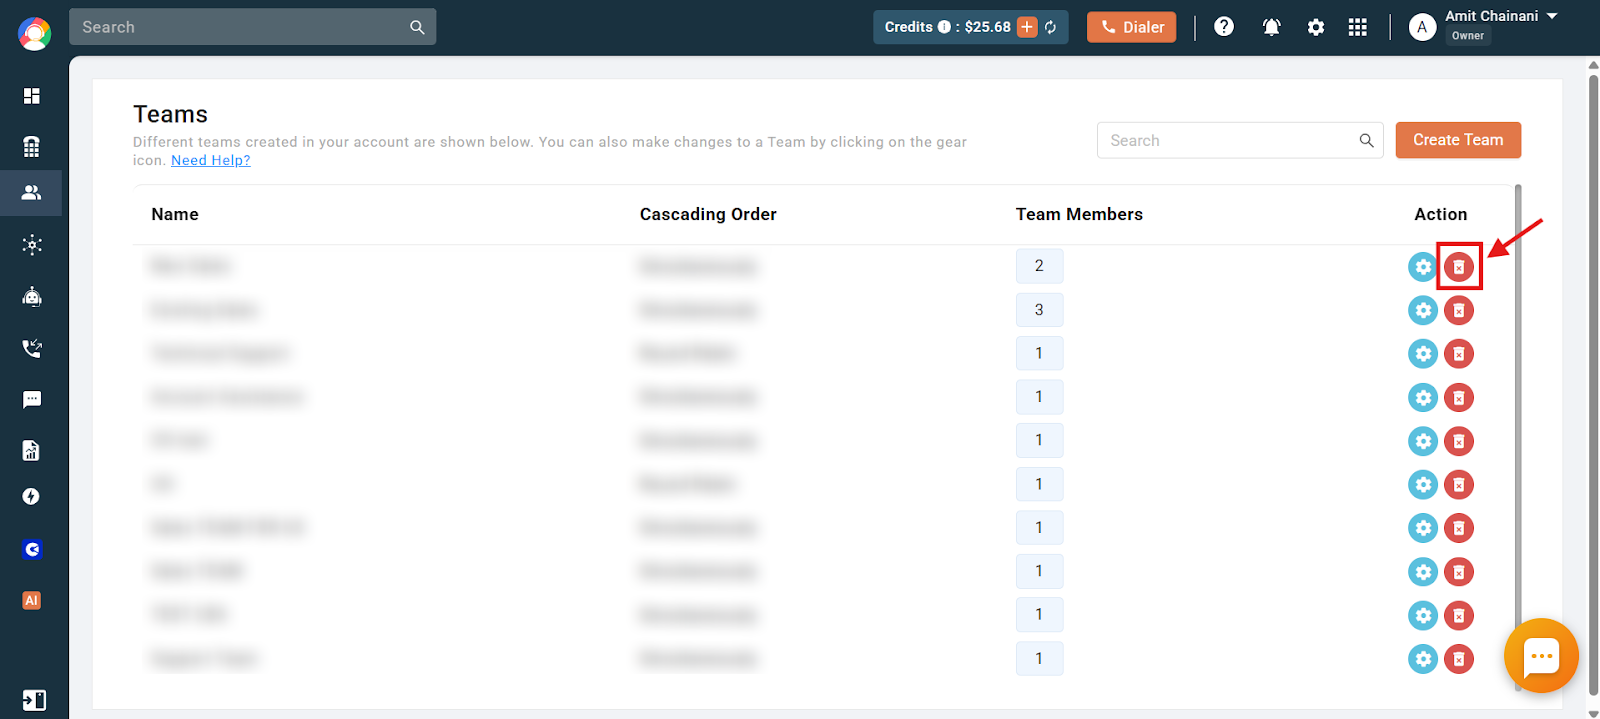Click the Credits info icon

point(944,27)
